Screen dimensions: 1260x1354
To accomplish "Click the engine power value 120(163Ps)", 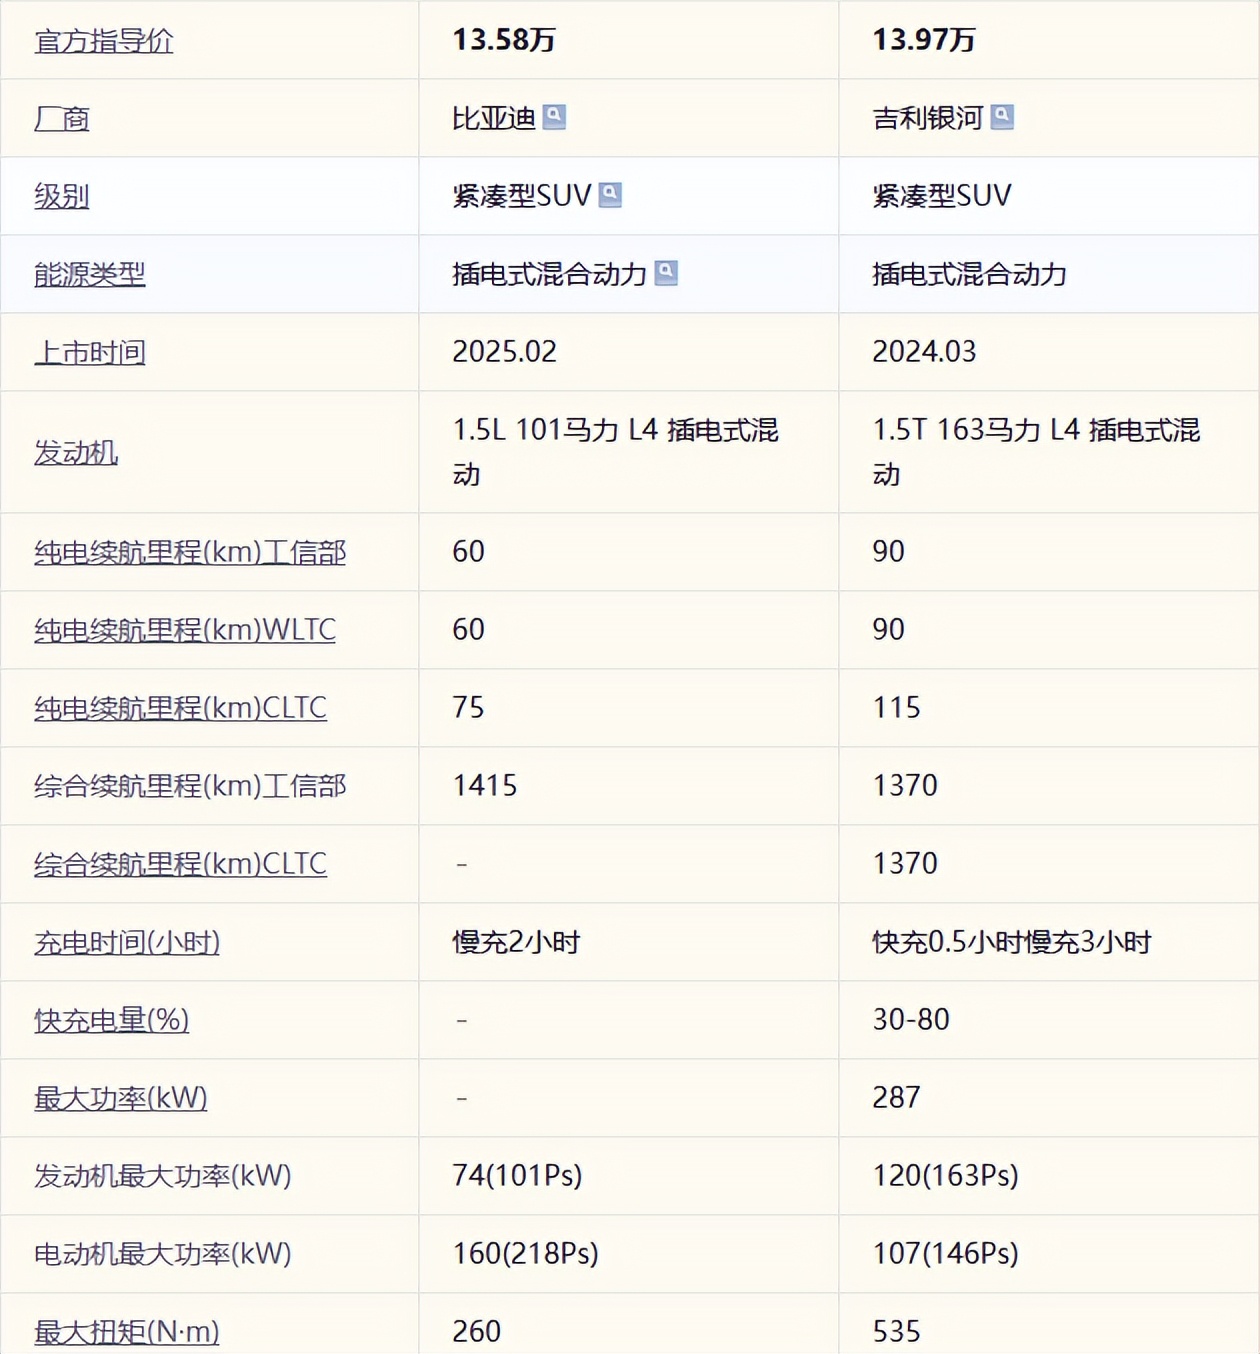I will pyautogui.click(x=945, y=1176).
